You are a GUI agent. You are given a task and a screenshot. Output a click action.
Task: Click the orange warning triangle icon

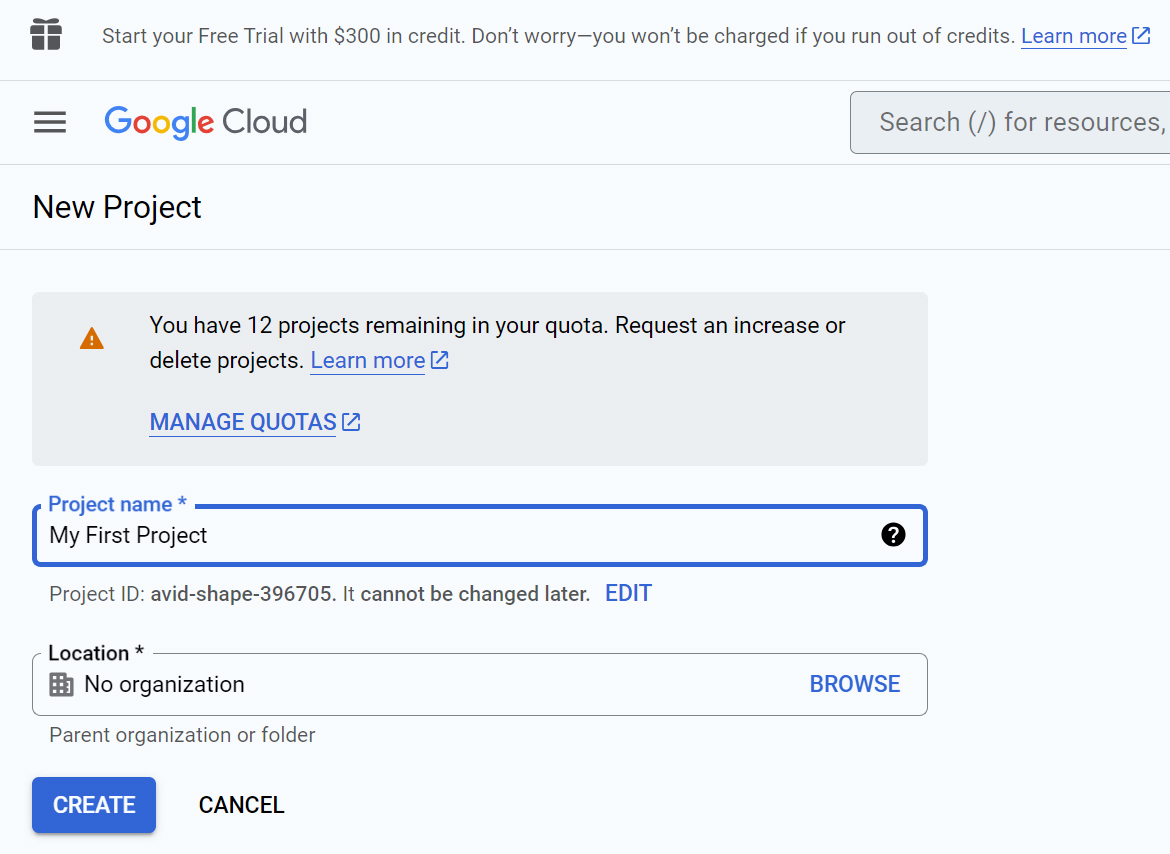[92, 339]
